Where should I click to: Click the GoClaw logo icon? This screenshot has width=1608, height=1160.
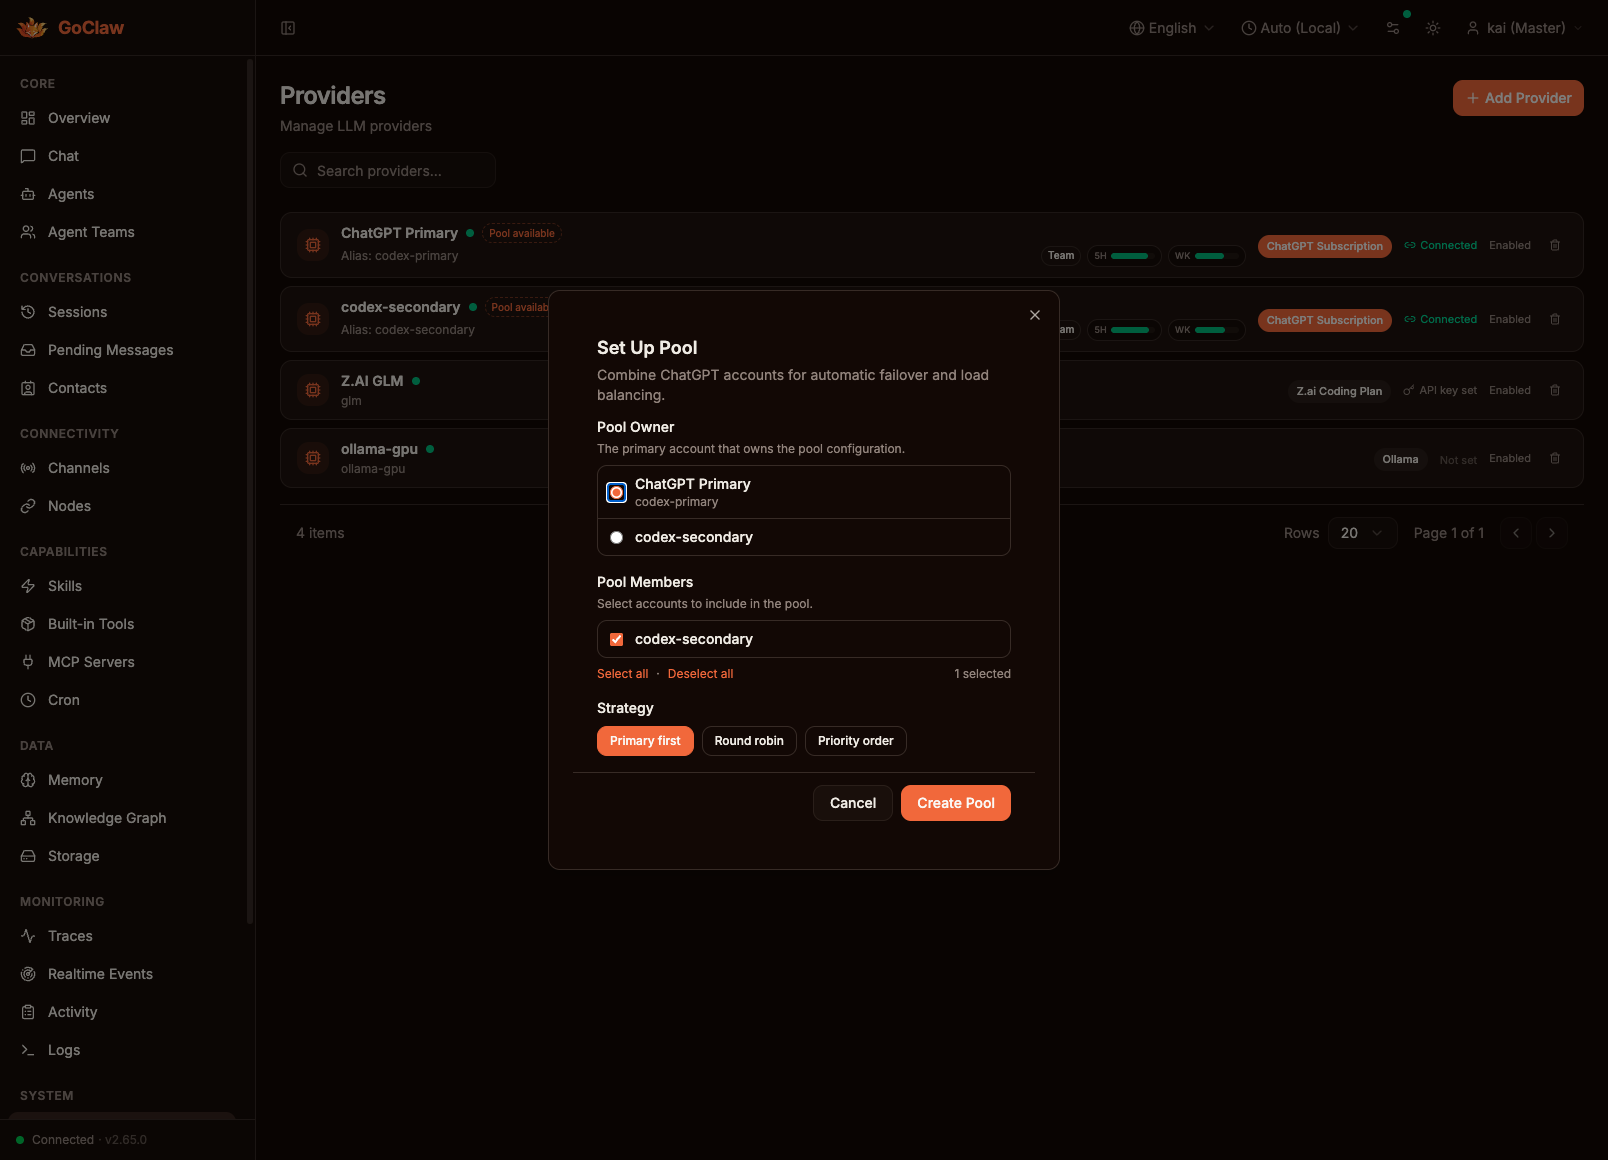32,28
